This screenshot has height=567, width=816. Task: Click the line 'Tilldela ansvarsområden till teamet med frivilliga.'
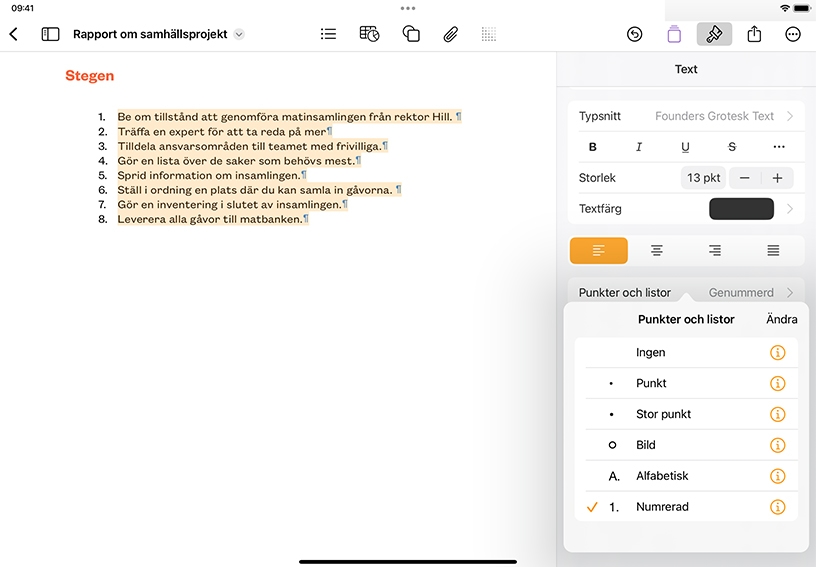[x=249, y=146]
